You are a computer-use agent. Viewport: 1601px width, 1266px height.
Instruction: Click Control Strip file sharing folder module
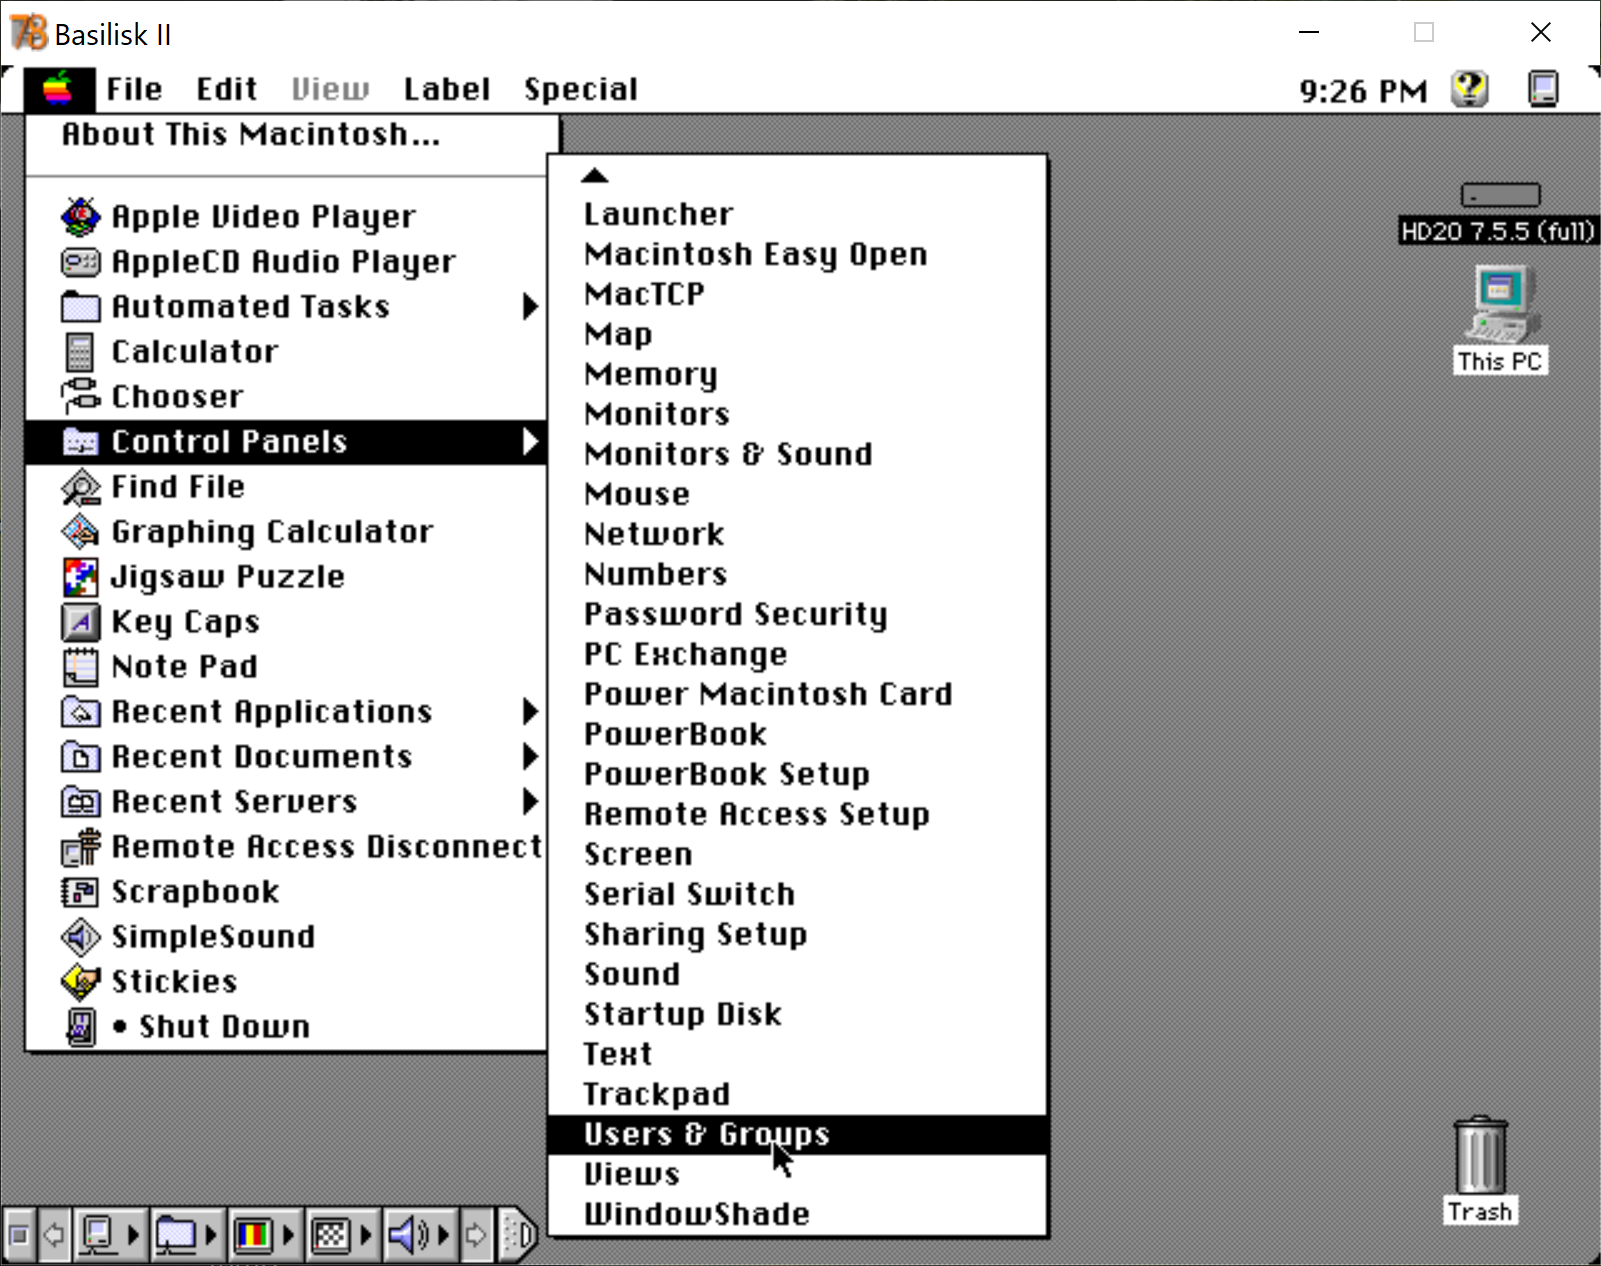pyautogui.click(x=186, y=1236)
